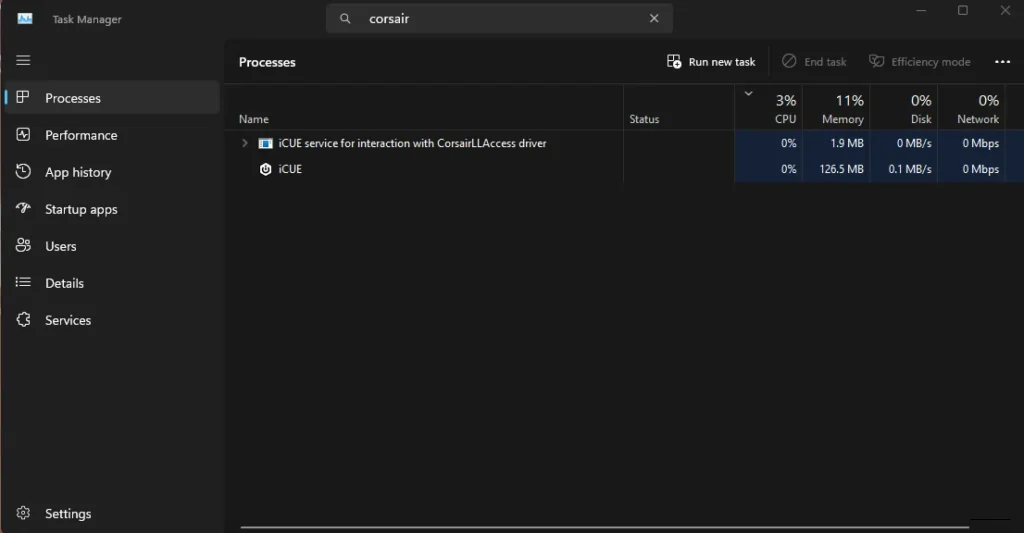
Task: Go to Startup apps
Action: 112,209
